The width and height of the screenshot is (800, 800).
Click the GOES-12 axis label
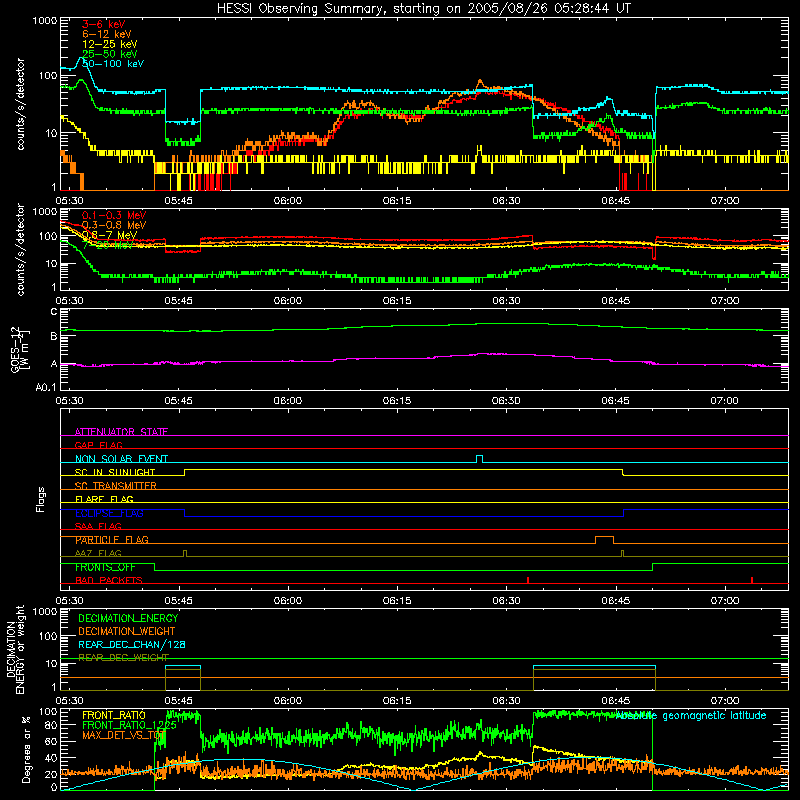(20, 349)
